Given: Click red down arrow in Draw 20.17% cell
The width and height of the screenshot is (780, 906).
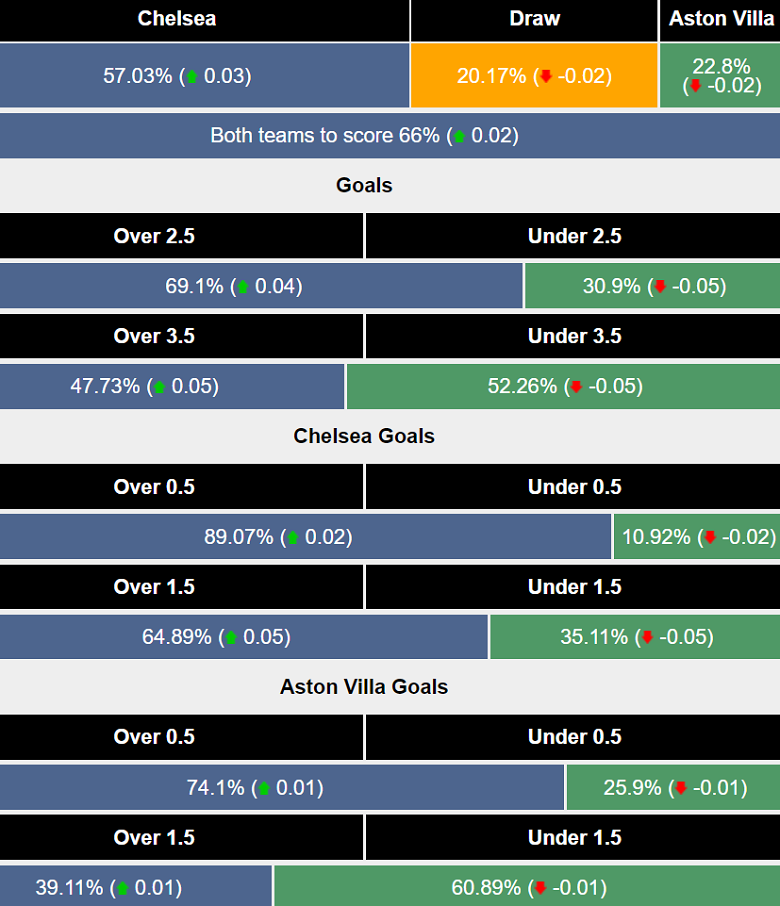Looking at the screenshot, I should point(546,76).
